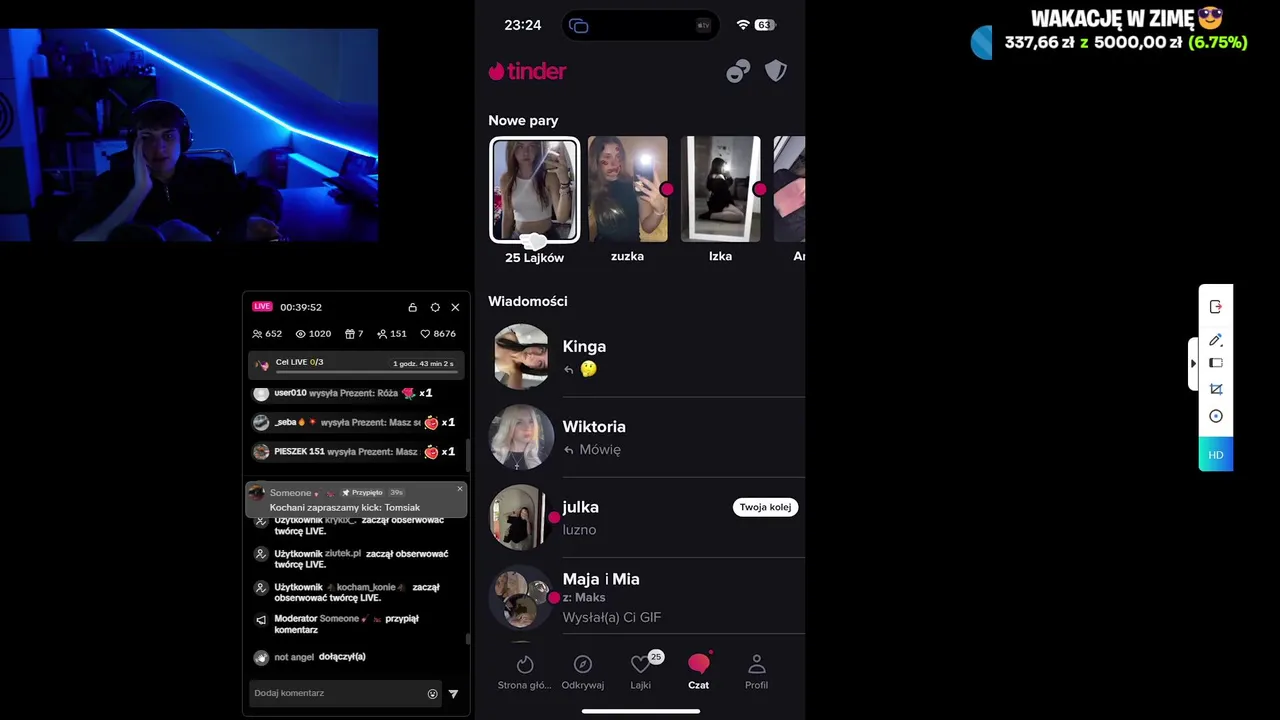The image size is (1280, 720).
Task: Click the not angel joined message
Action: click(311, 657)
